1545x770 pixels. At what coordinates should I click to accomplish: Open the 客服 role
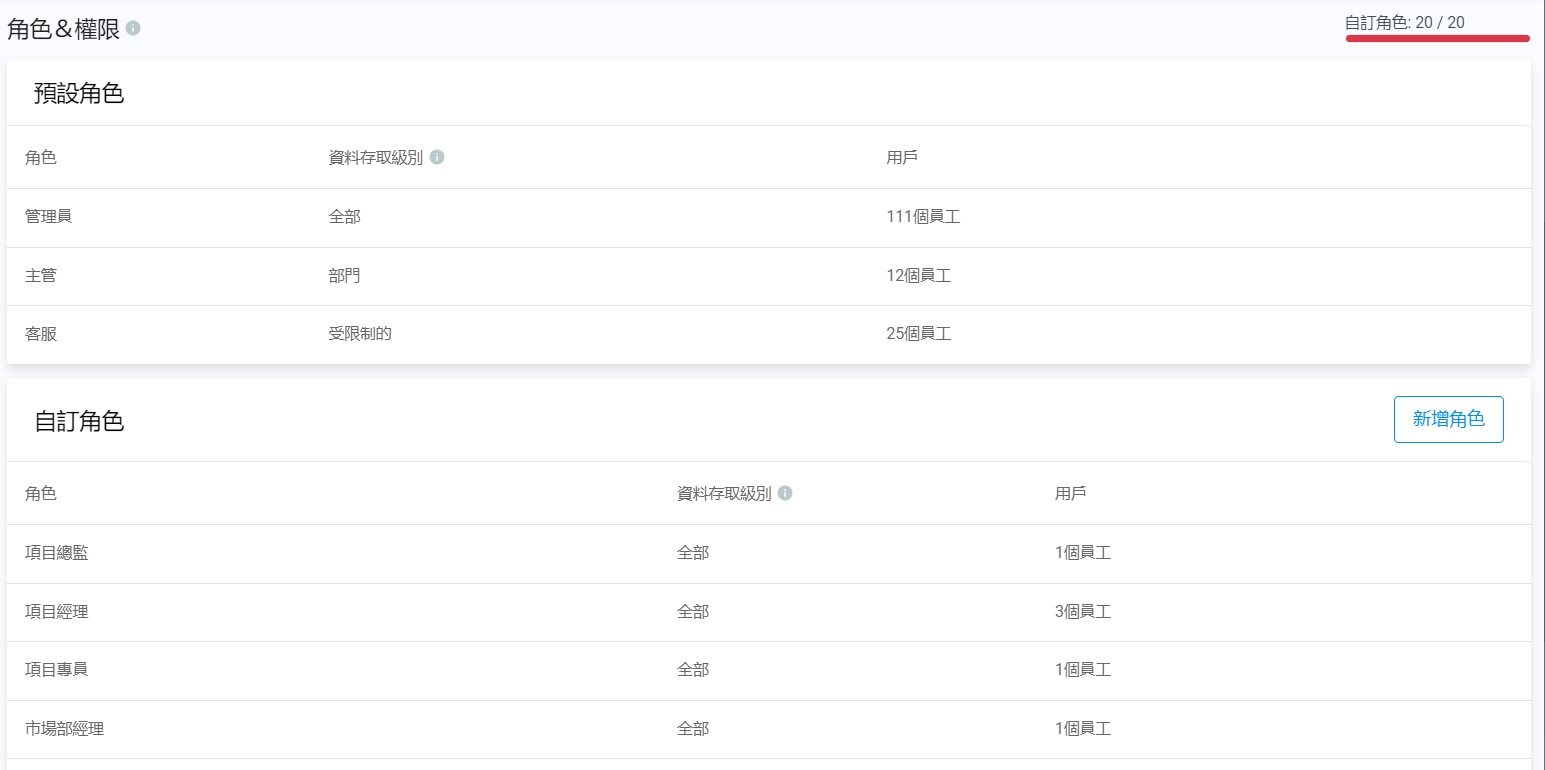pyautogui.click(x=41, y=333)
